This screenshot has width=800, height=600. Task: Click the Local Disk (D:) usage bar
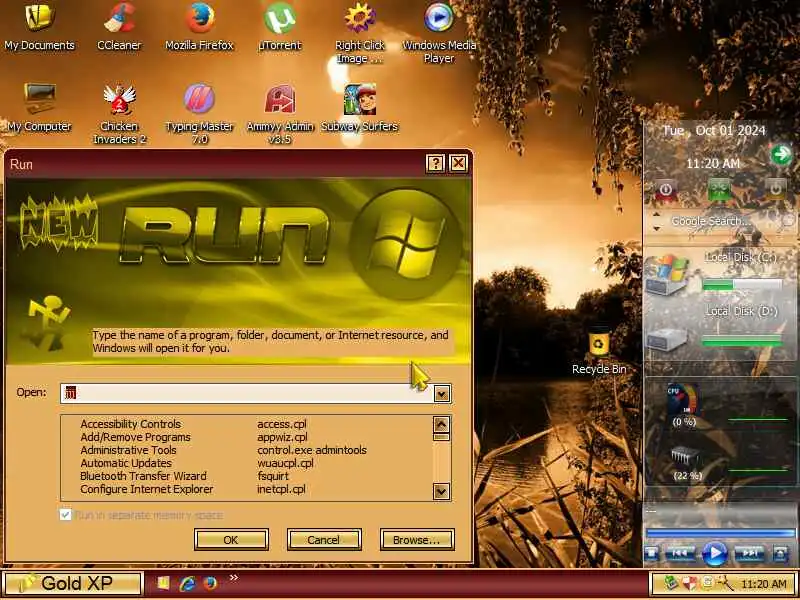tap(742, 340)
